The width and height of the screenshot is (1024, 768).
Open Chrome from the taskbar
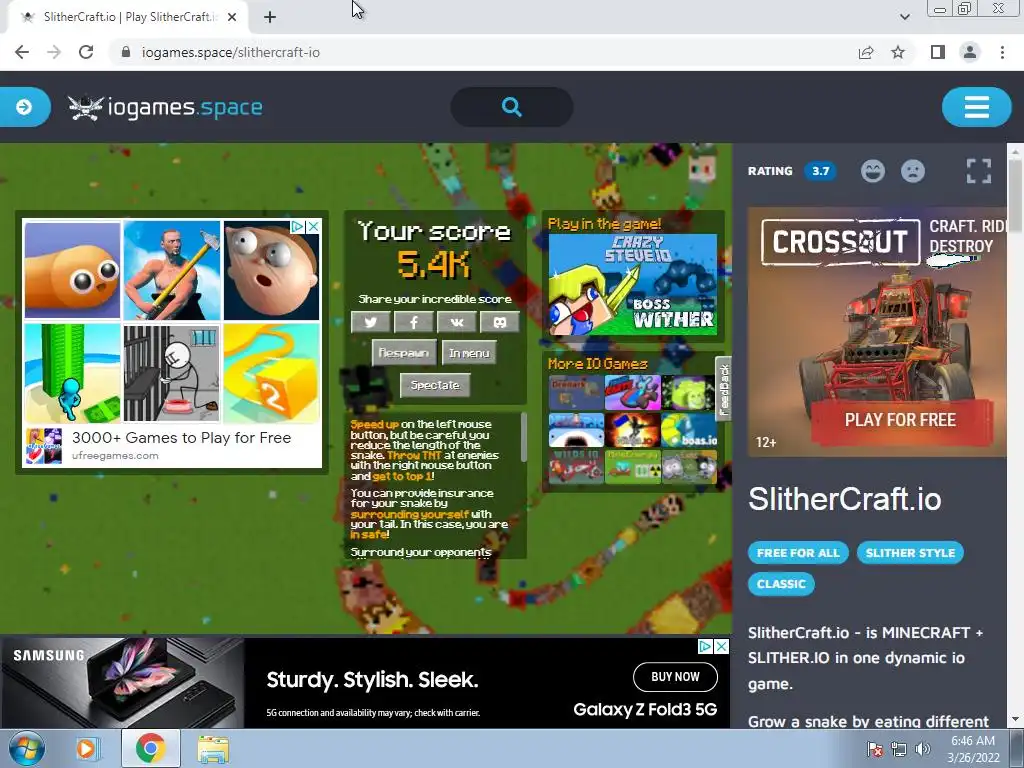[150, 748]
